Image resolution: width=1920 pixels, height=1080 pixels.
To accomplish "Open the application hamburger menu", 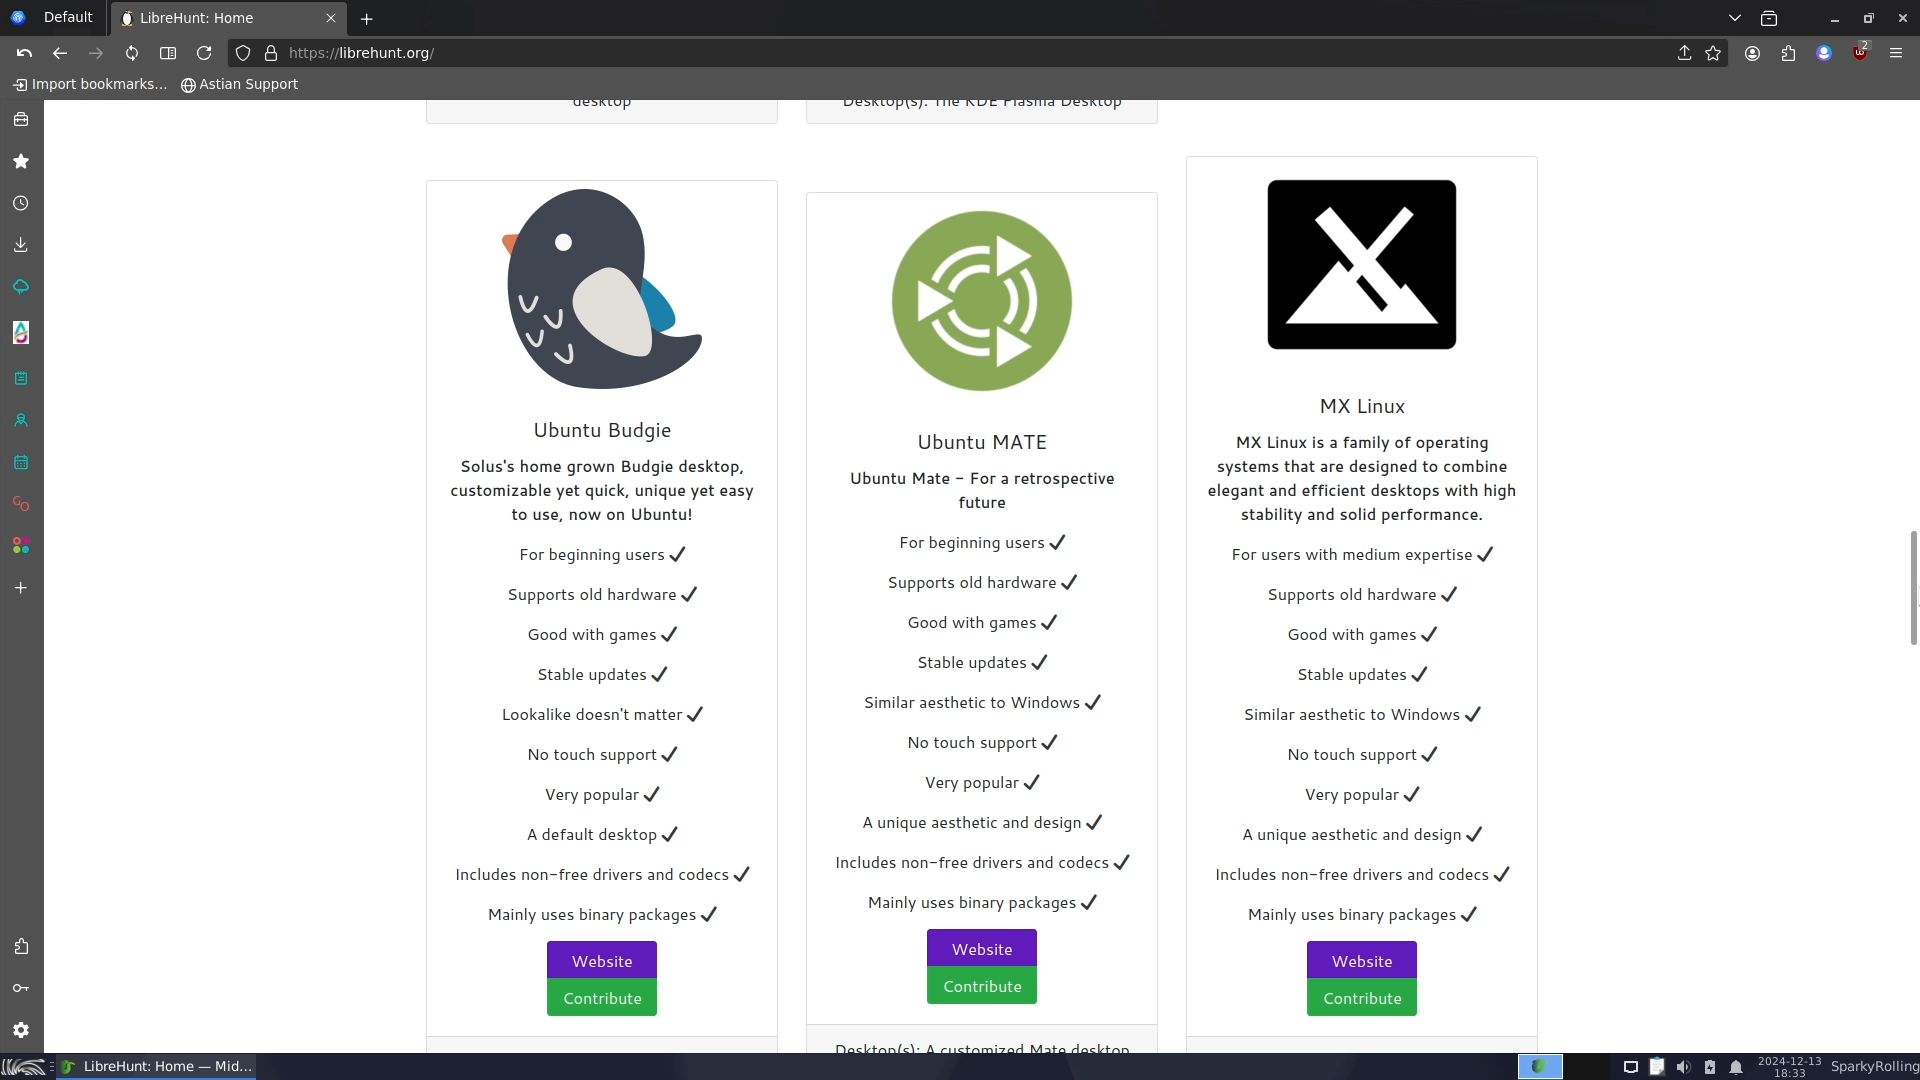I will point(1896,53).
